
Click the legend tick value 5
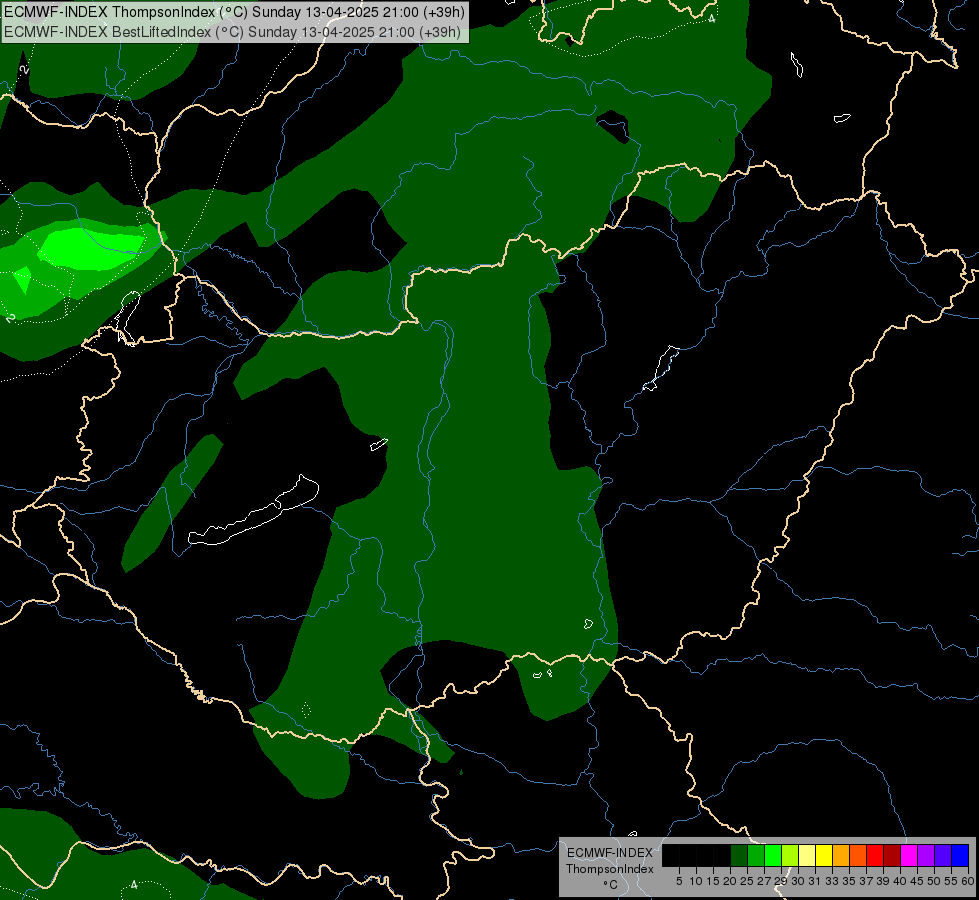pyautogui.click(x=679, y=881)
